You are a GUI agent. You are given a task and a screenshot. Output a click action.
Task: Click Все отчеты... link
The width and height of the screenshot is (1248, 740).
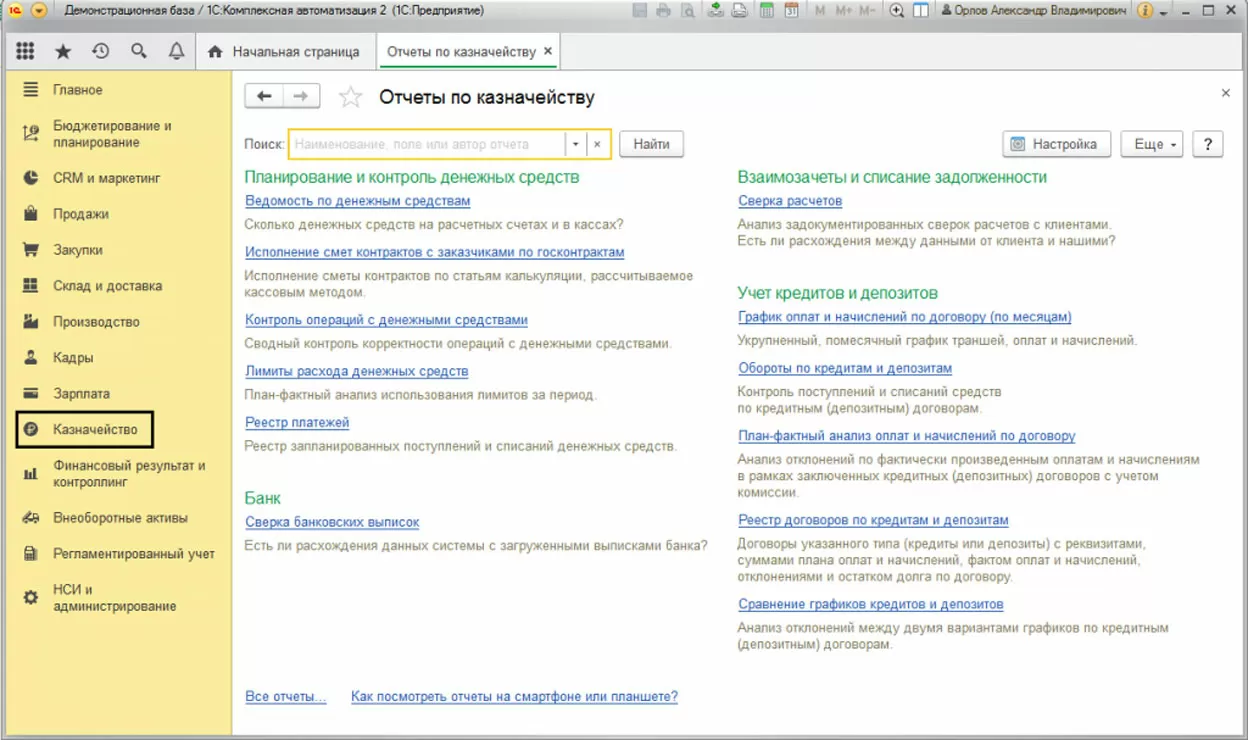click(x=286, y=696)
